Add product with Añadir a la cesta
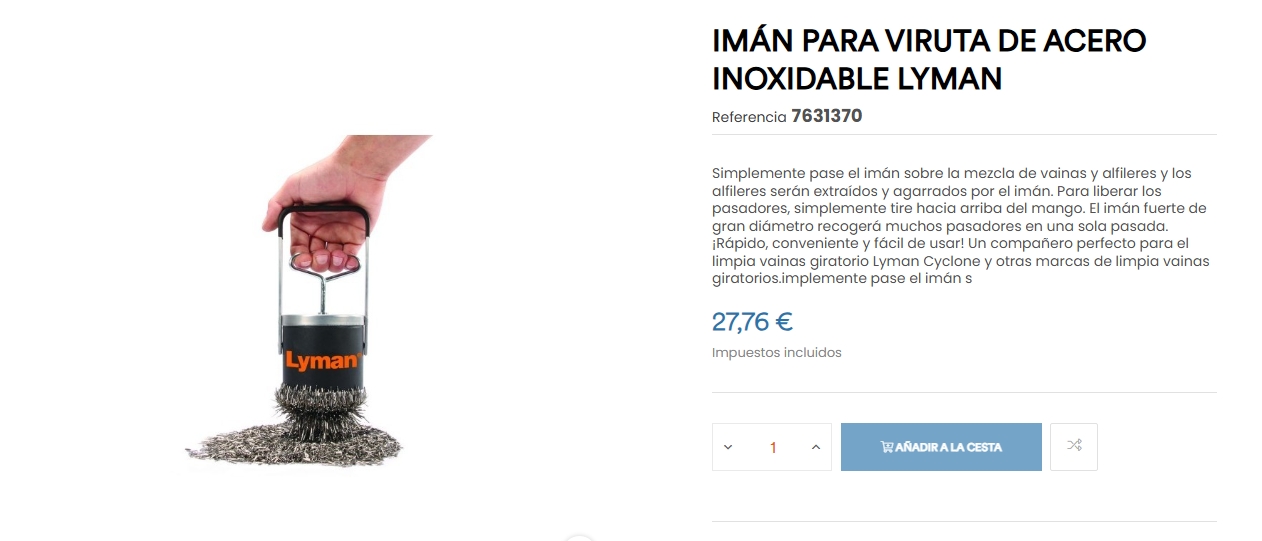The image size is (1262, 541). [941, 447]
